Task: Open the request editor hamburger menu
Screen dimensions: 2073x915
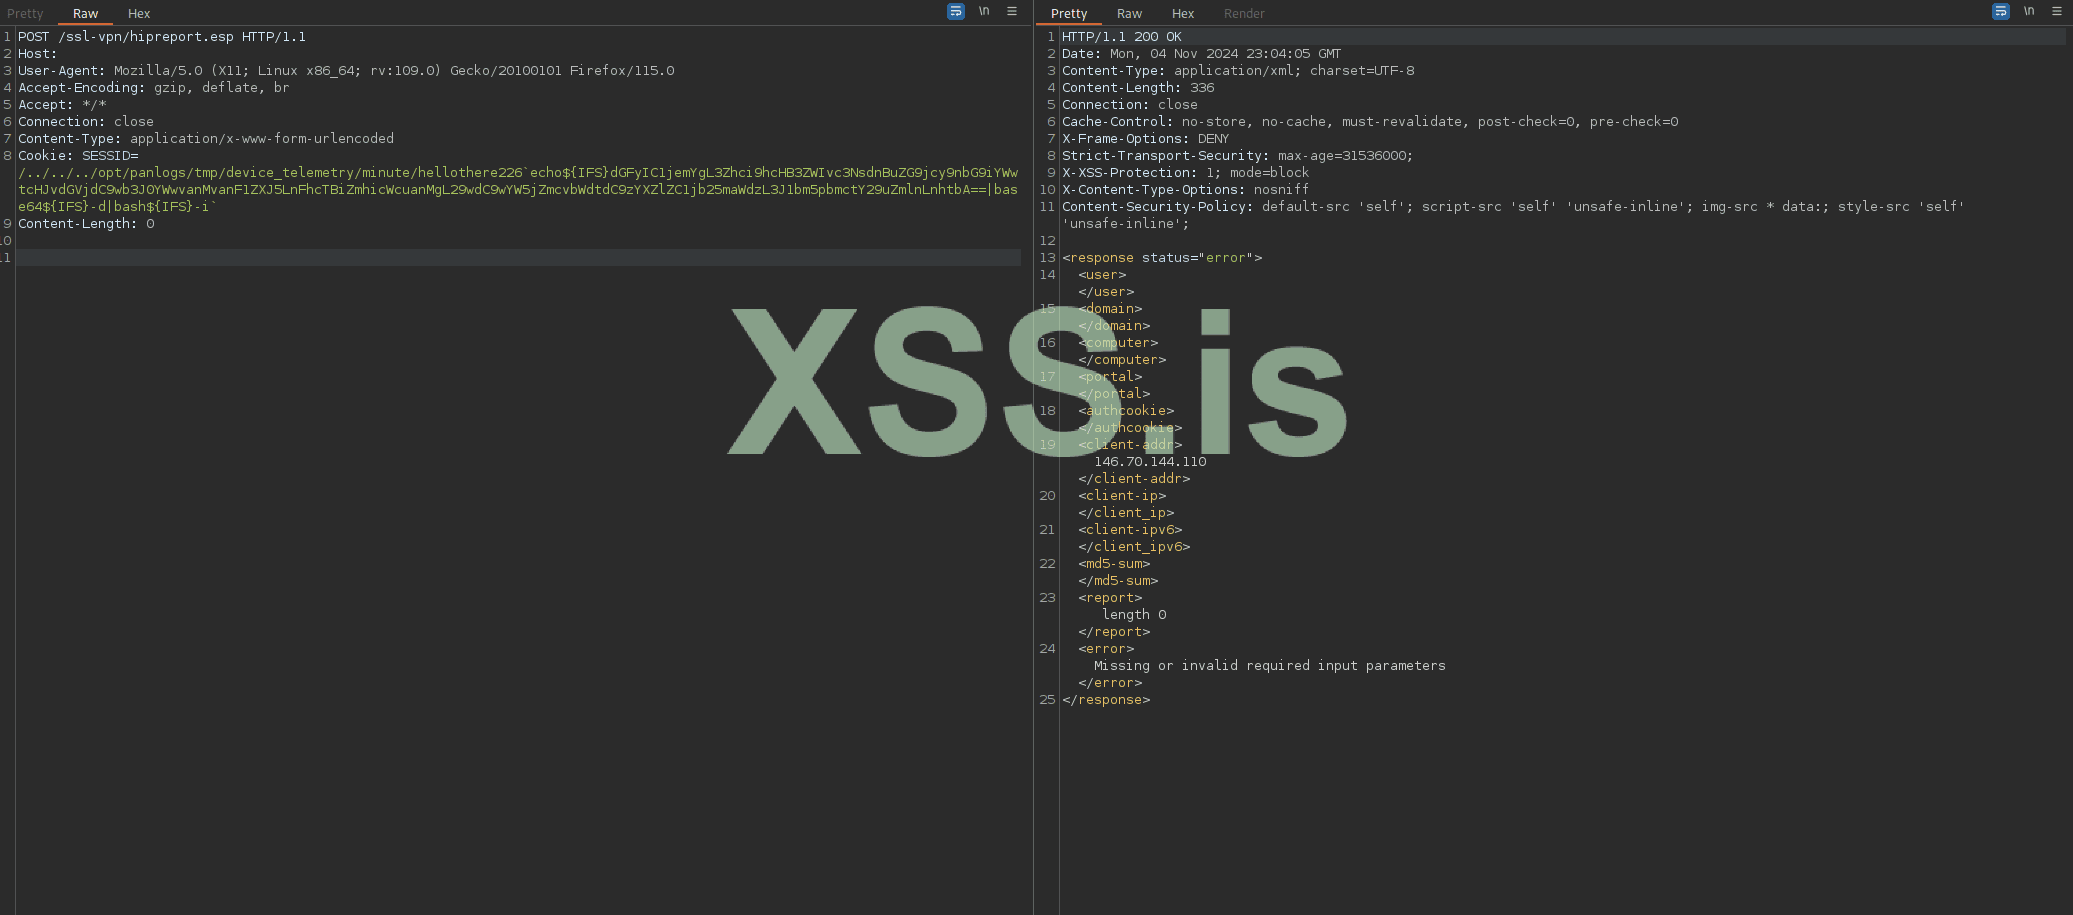Action: 1011,11
